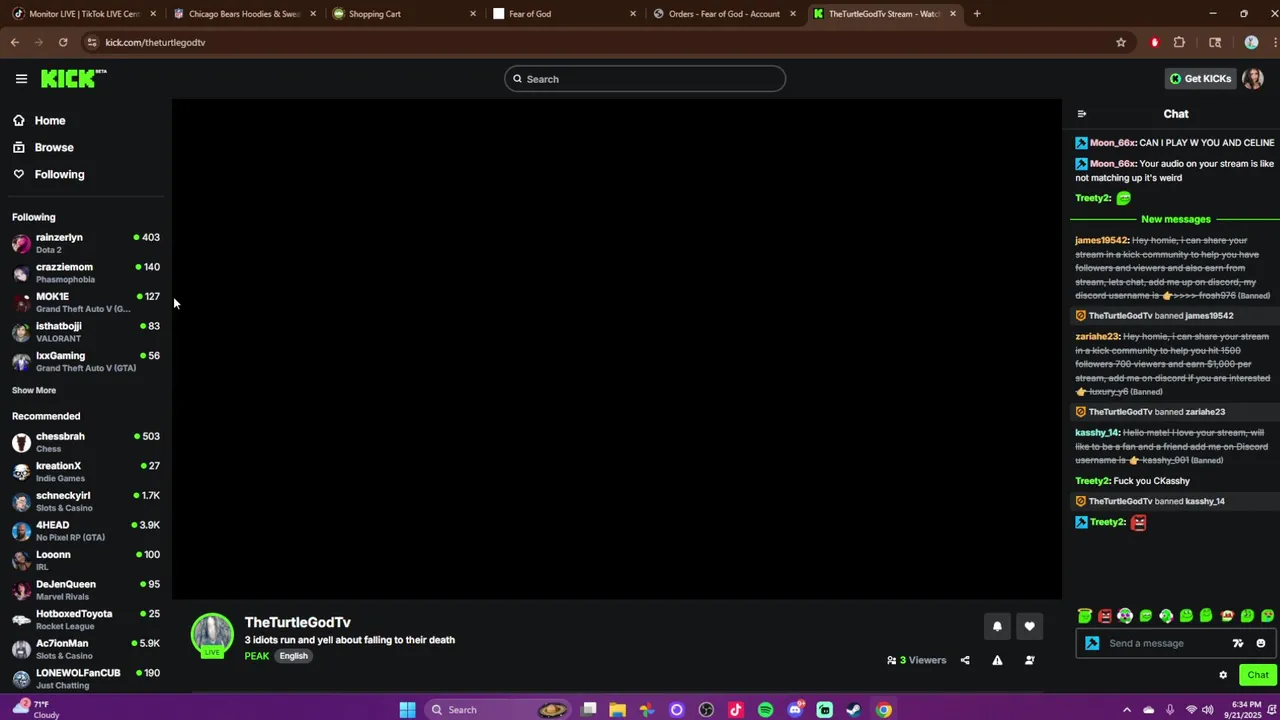Switch to Monitor LIVE TikTok tab

tap(85, 14)
